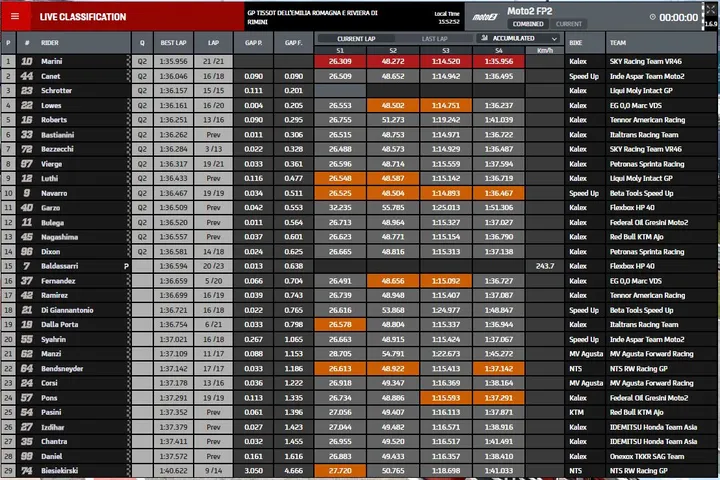Click the MotoE series logo
Screen dimensions: 720x480
pos(485,17)
